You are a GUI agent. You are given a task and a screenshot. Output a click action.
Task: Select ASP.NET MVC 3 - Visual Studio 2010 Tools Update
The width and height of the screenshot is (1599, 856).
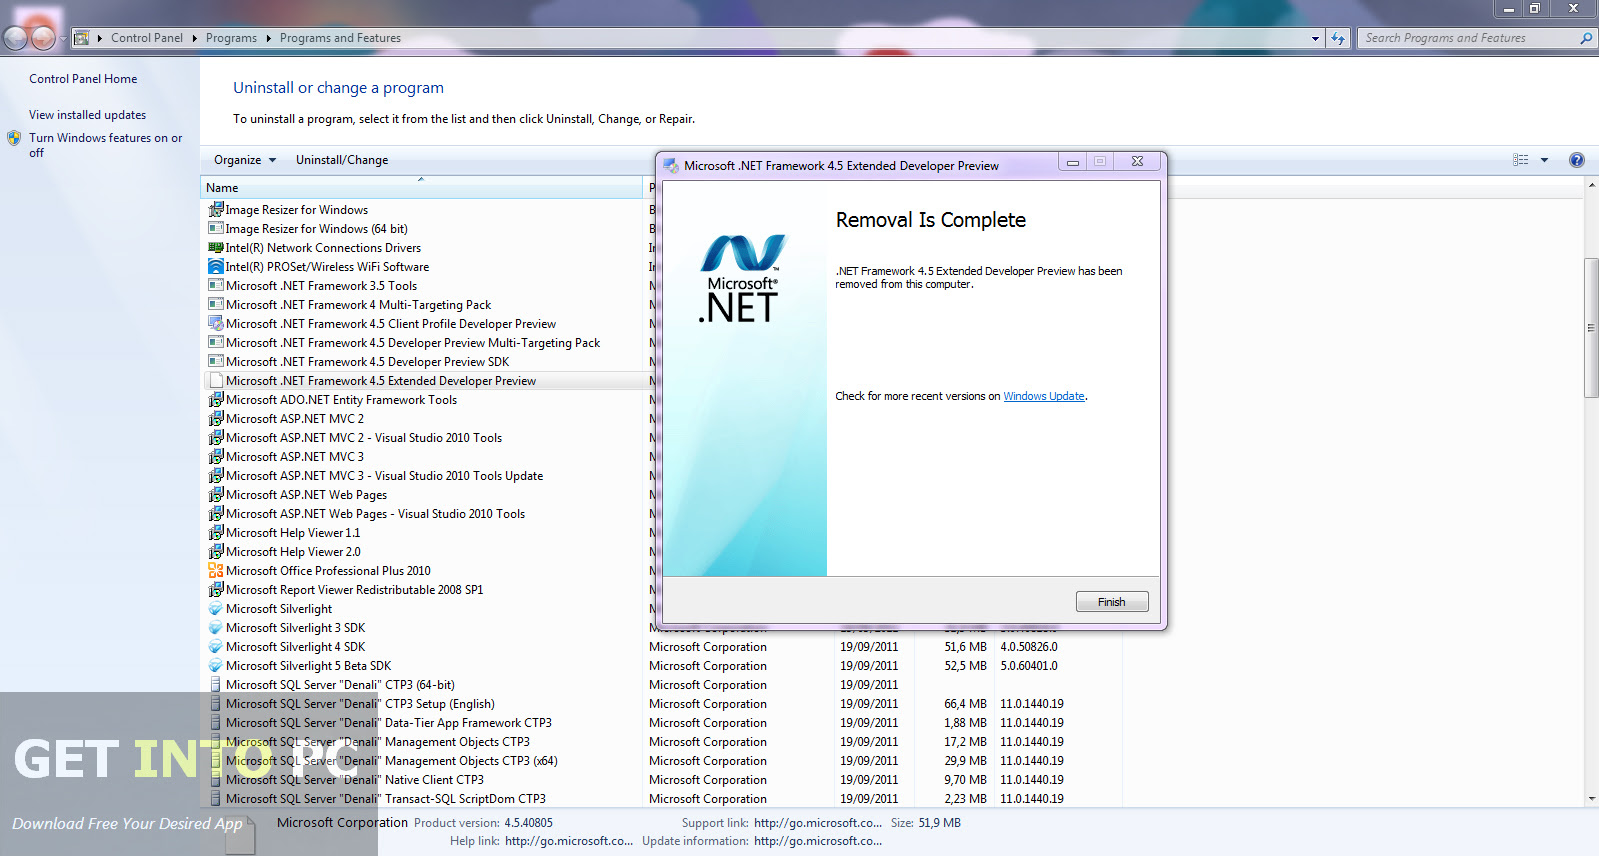click(x=384, y=476)
